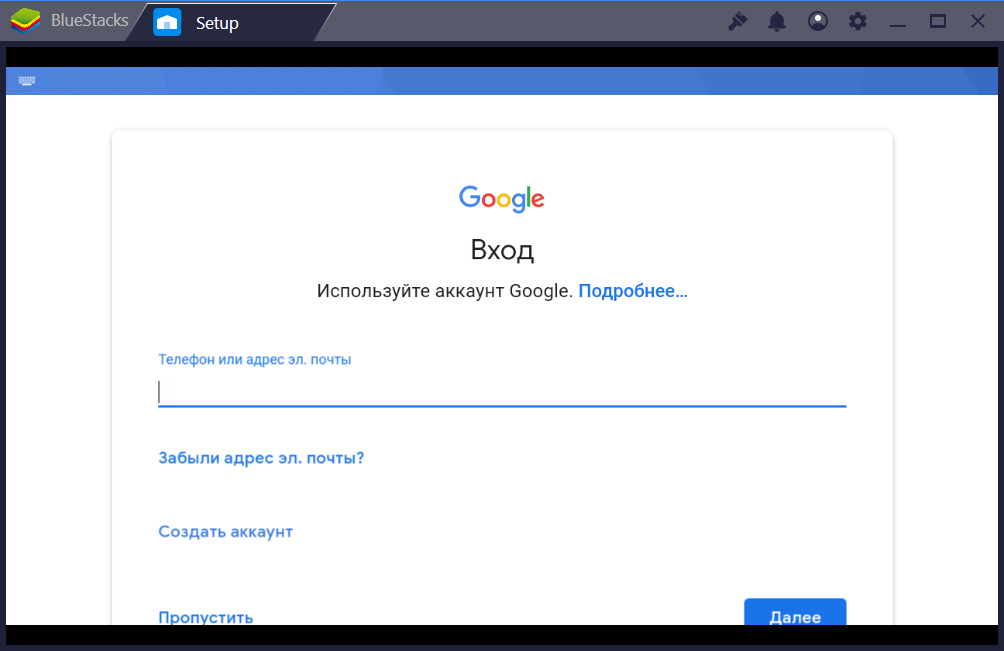Open BlueStacks settings gear
The width and height of the screenshot is (1004, 651).
click(x=858, y=21)
